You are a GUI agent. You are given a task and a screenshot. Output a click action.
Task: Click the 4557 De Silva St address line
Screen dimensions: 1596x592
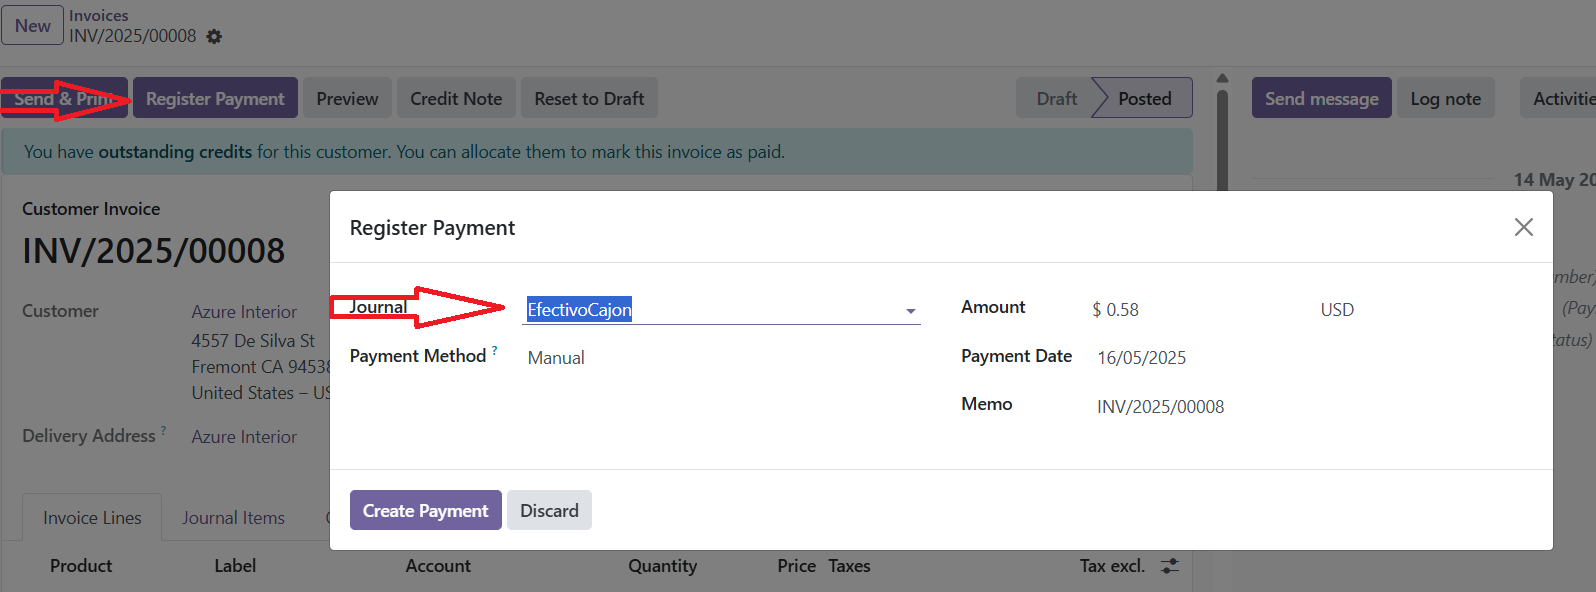[253, 341]
